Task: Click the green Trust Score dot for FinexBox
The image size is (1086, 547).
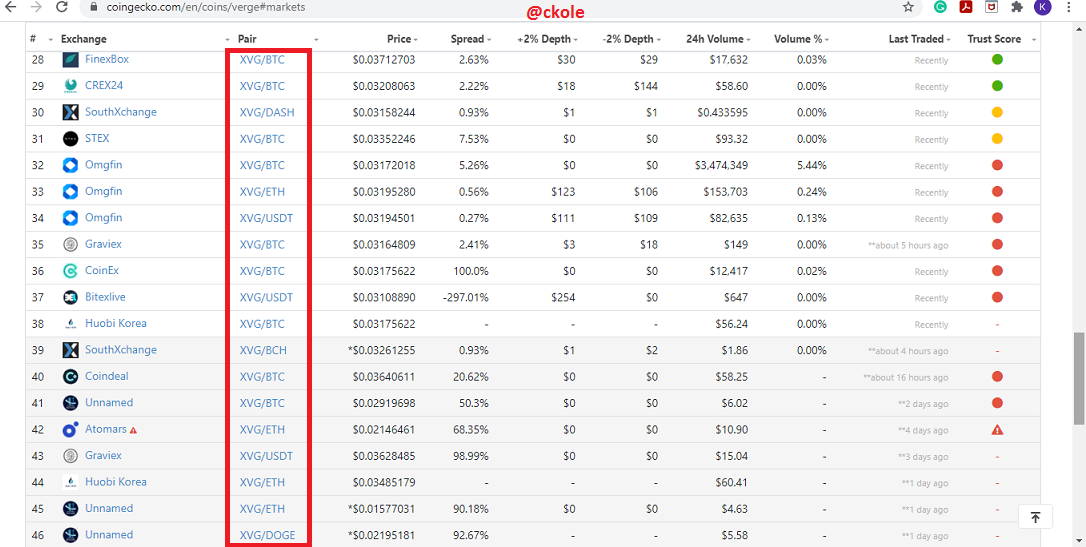Action: (x=997, y=60)
